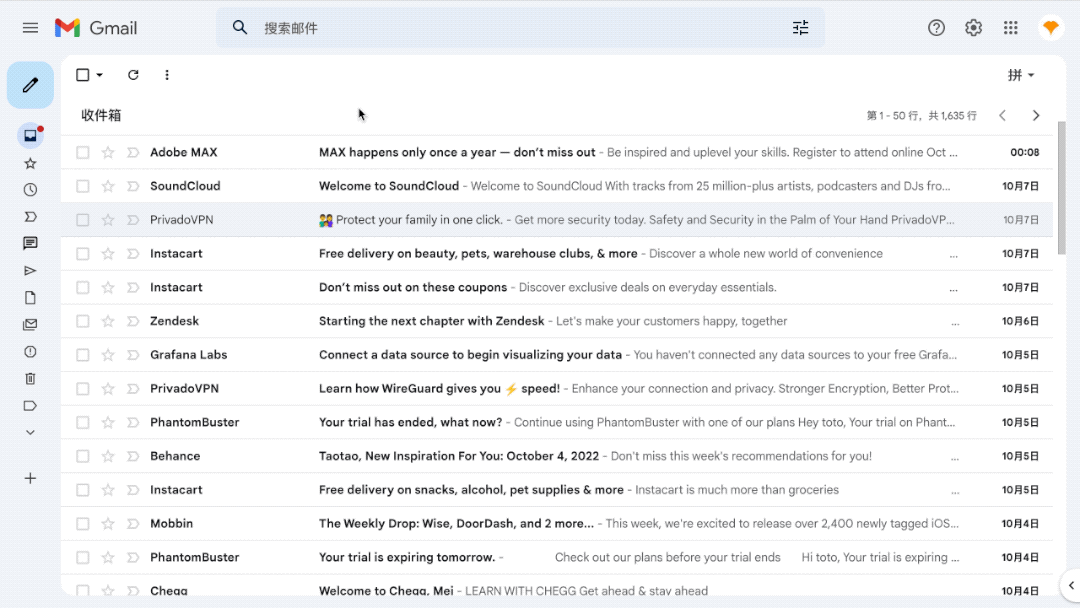Viewport: 1080px width, 608px height.
Task: Open the Inbox sidebar icon
Action: [30, 136]
